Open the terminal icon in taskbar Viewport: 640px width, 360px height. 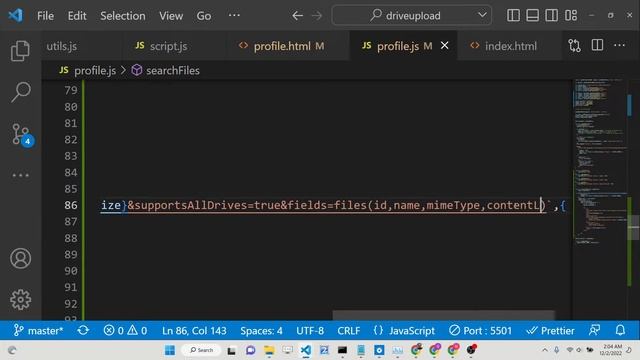[x=342, y=350]
